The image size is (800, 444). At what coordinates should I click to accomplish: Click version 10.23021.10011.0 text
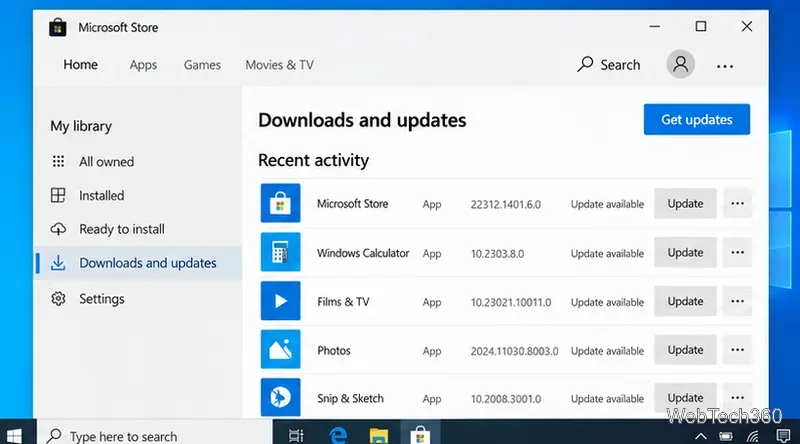(x=511, y=302)
